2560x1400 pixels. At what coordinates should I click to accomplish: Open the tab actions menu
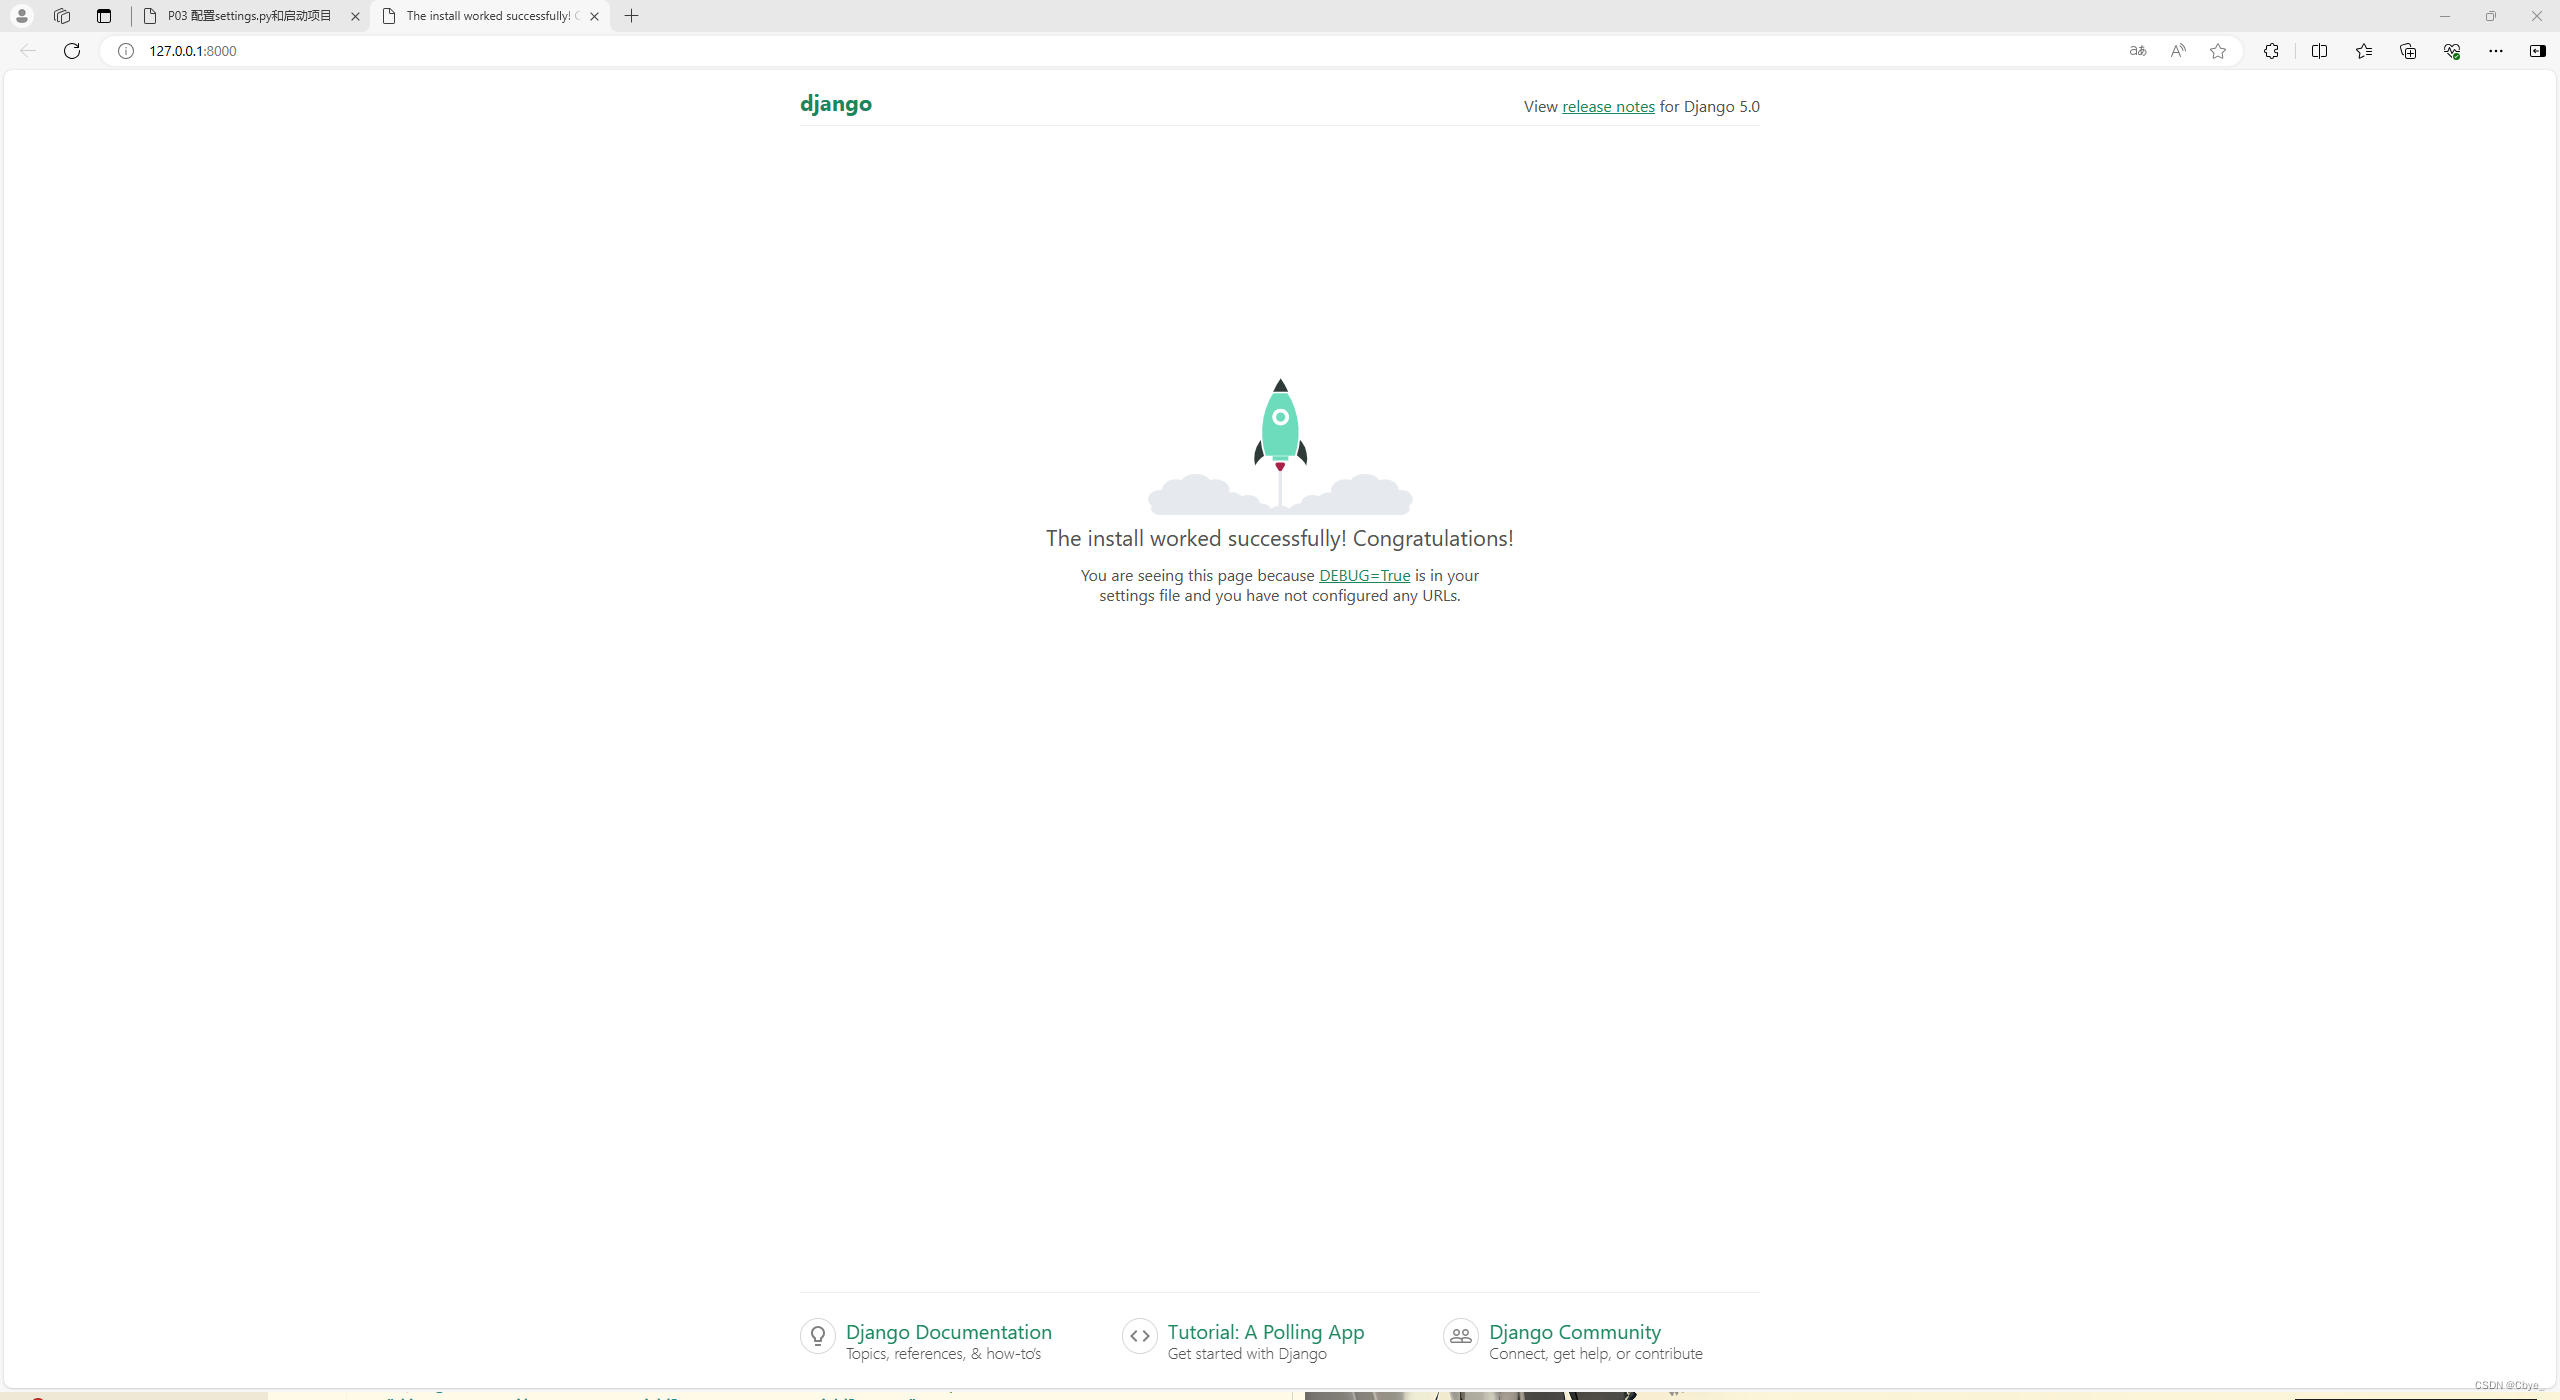[x=104, y=16]
